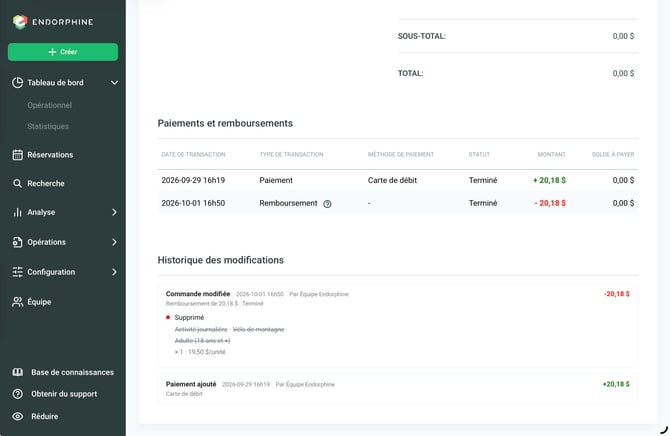670x436 pixels.
Task: Click the Remboursement de 20,18 $ : Terminé note
Action: coord(215,303)
